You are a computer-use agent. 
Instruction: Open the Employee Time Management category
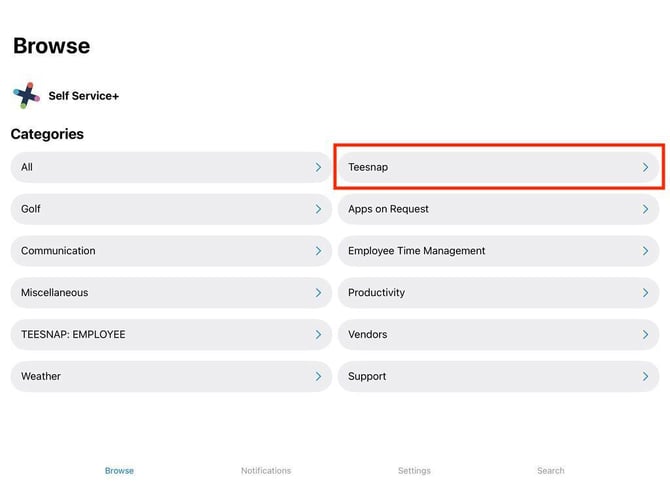pyautogui.click(x=498, y=251)
